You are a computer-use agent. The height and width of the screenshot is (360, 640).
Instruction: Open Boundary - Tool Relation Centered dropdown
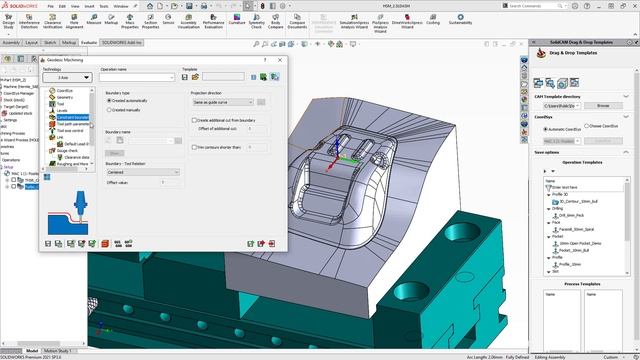143,172
